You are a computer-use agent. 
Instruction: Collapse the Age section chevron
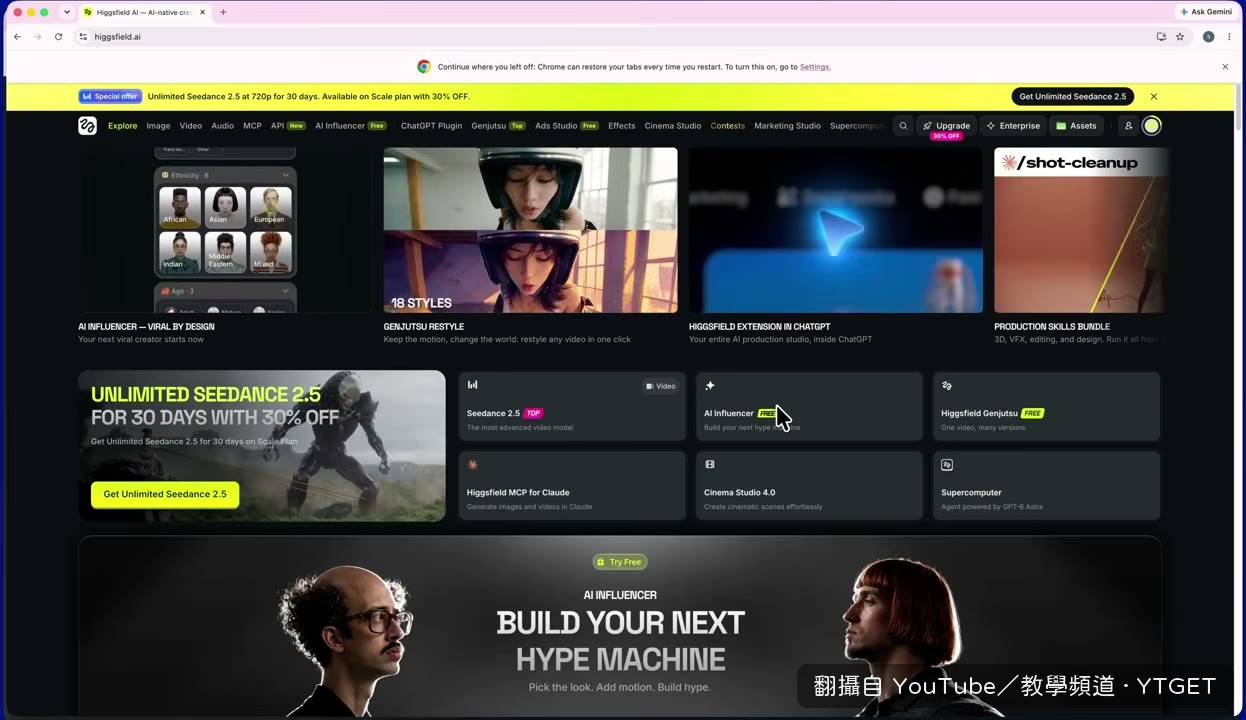pos(285,291)
